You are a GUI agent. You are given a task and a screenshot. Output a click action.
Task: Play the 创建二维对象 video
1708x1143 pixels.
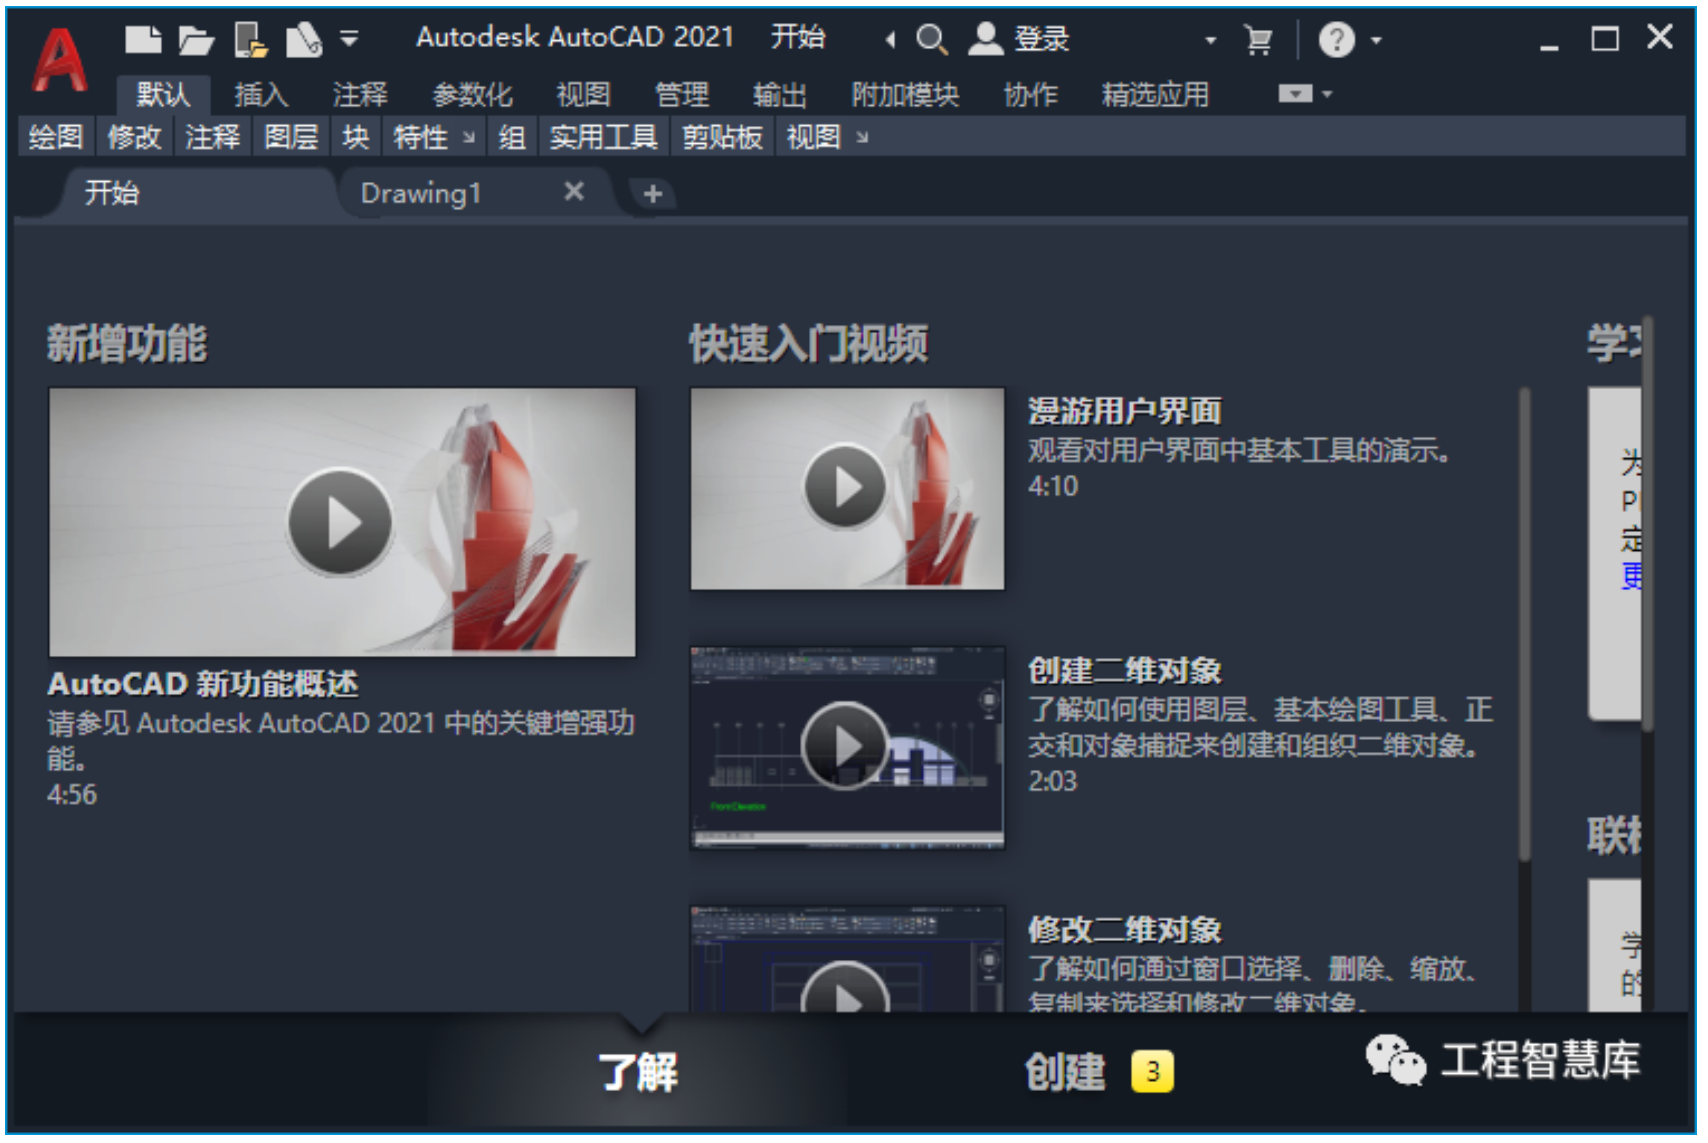click(846, 746)
